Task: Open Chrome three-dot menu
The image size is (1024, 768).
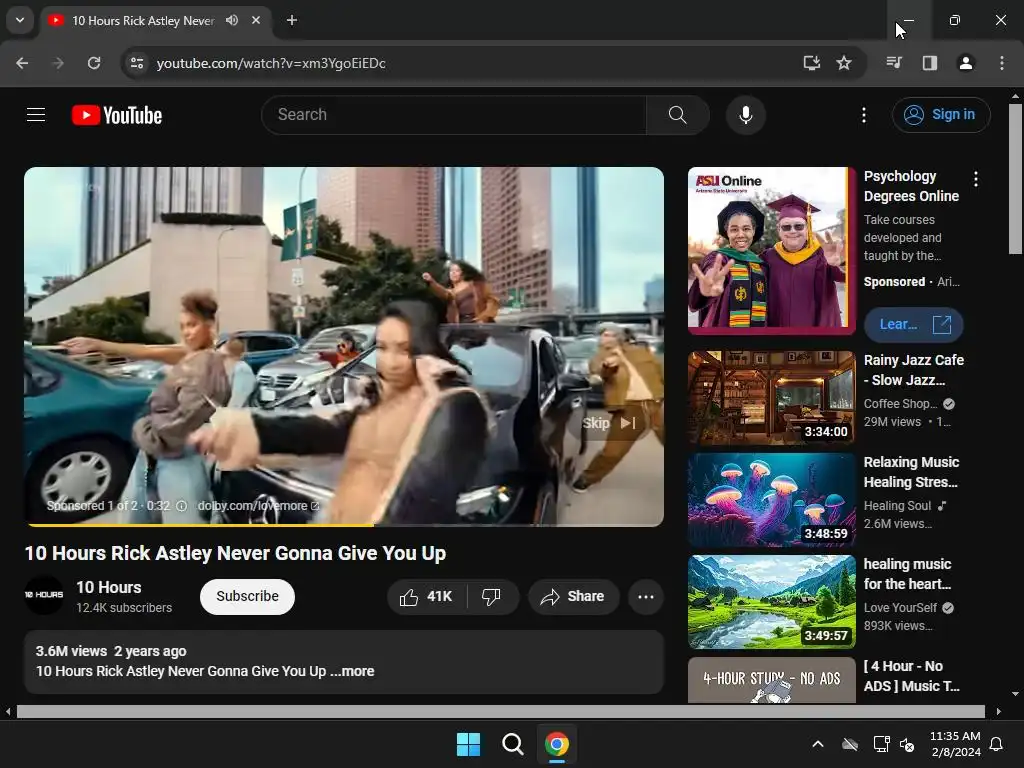Action: 1002,63
